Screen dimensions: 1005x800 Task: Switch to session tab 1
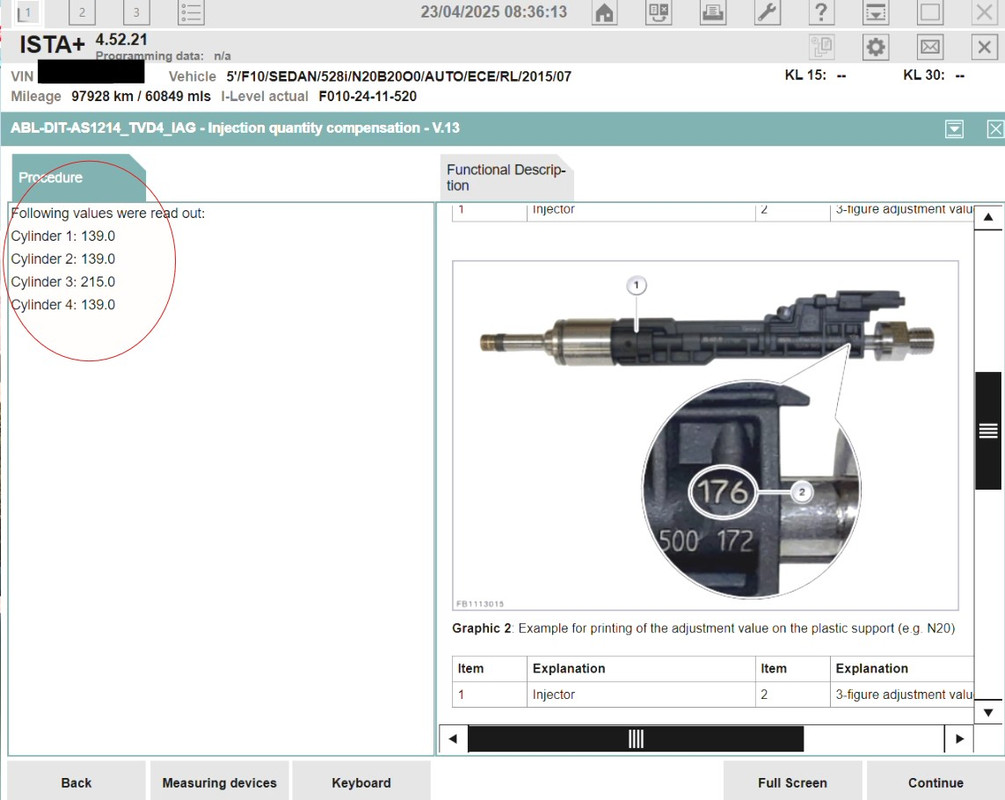coord(26,12)
